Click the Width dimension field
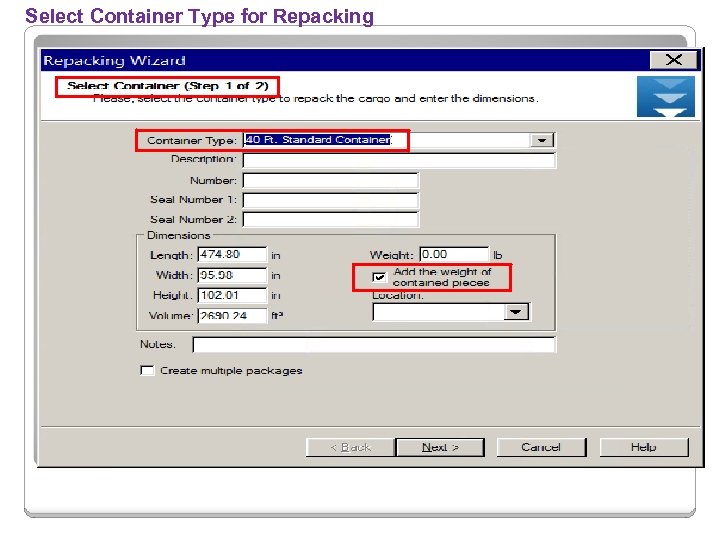The height and width of the screenshot is (540, 720). (x=232, y=275)
